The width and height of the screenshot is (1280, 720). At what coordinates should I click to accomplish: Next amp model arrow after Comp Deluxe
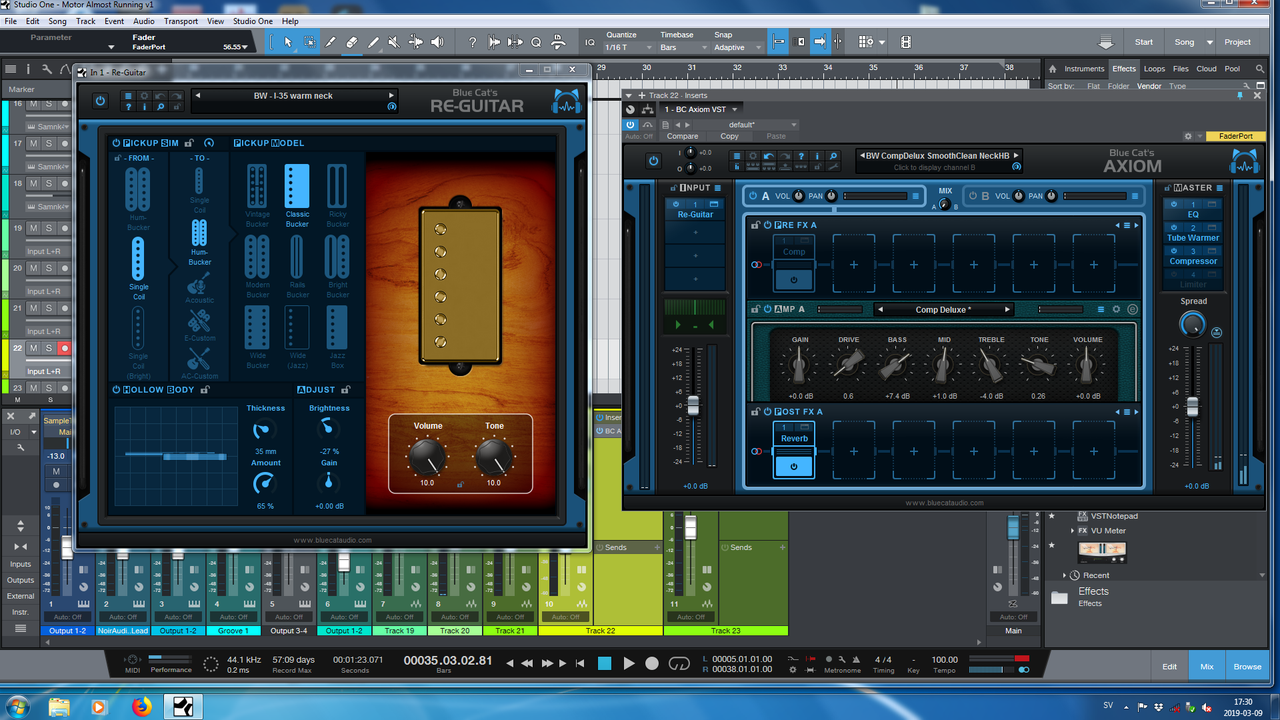pyautogui.click(x=1007, y=309)
